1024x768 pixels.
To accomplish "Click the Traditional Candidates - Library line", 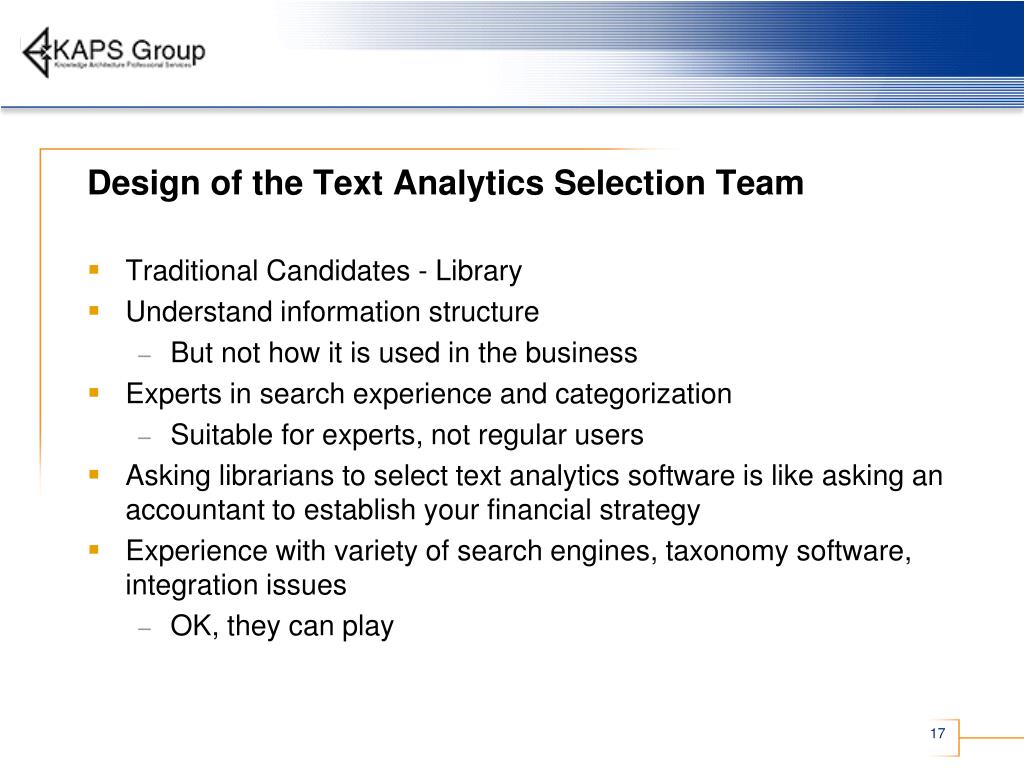I will (324, 271).
